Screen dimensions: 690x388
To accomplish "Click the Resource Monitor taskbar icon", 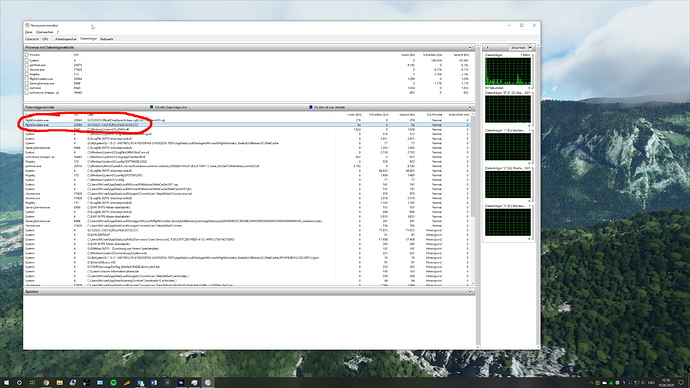I will click(208, 383).
